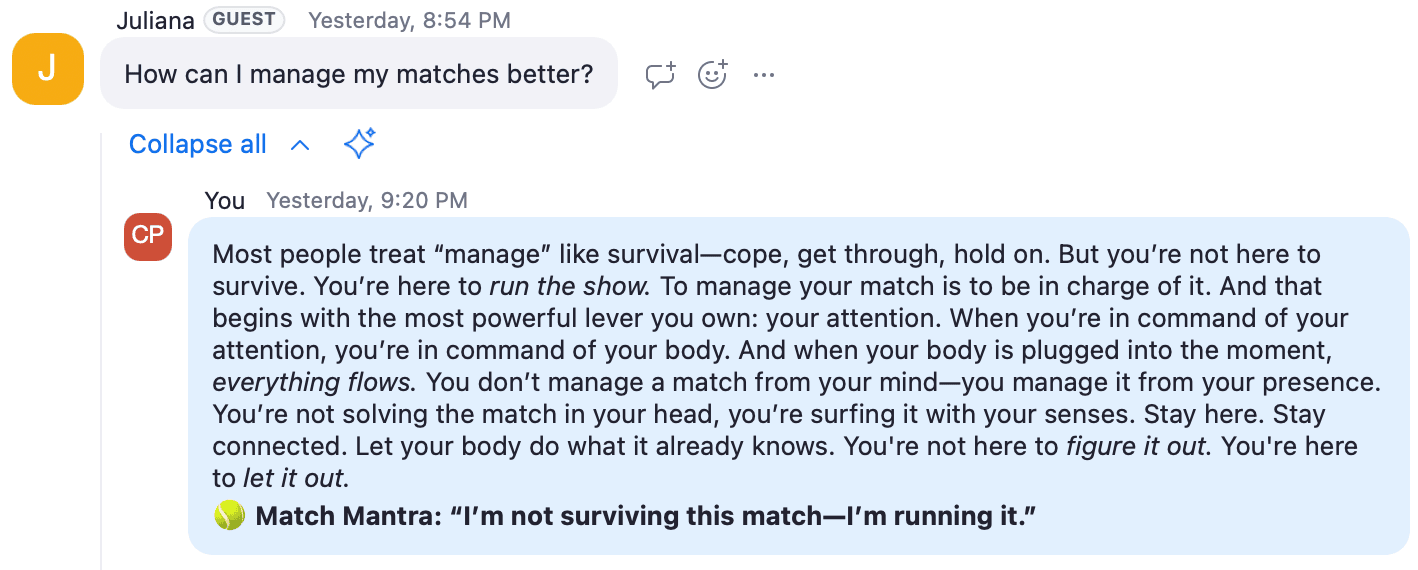Click the GUEST badge beside Juliana
Image resolution: width=1418 pixels, height=570 pixels.
pyautogui.click(x=244, y=20)
